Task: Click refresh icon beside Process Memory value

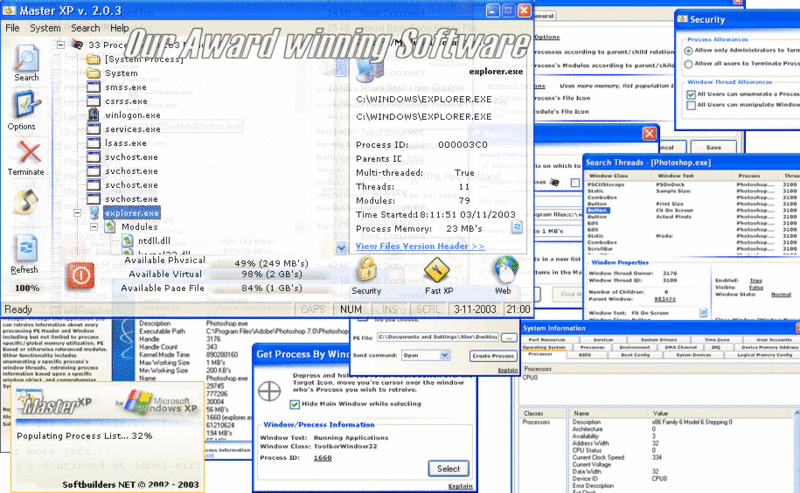Action: [517, 227]
